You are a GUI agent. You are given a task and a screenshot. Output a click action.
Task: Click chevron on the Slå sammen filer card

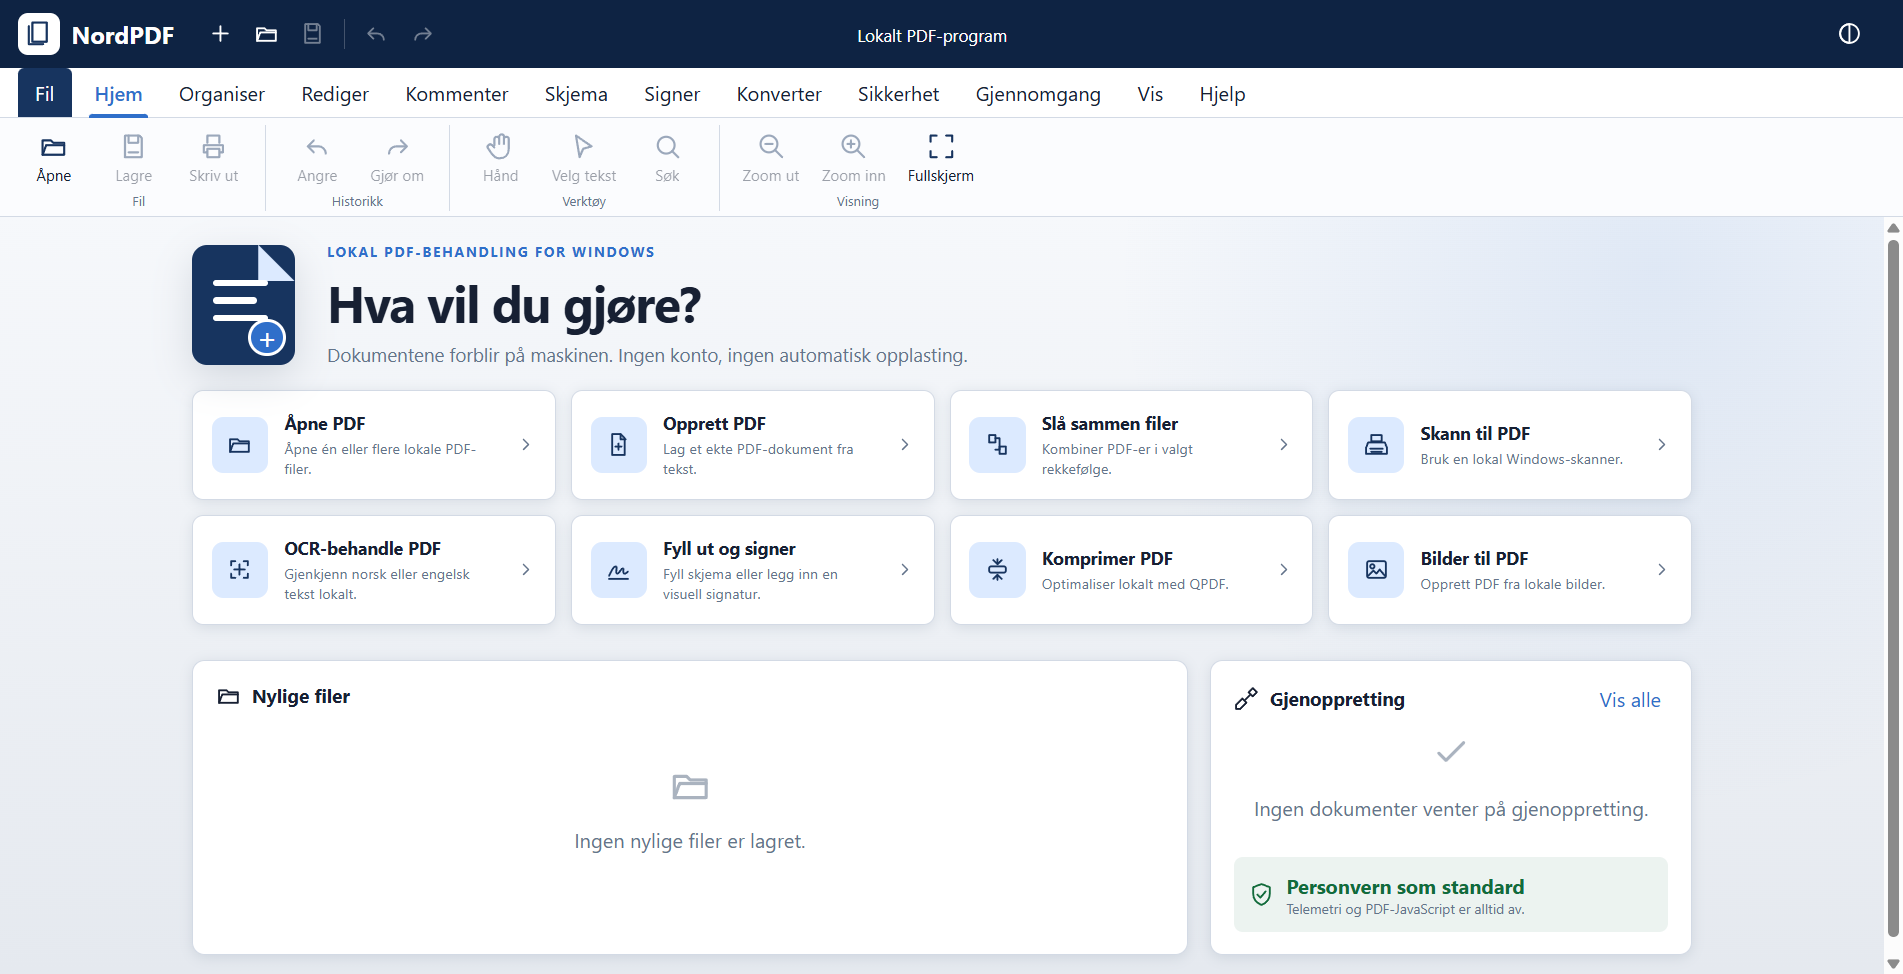pos(1284,444)
